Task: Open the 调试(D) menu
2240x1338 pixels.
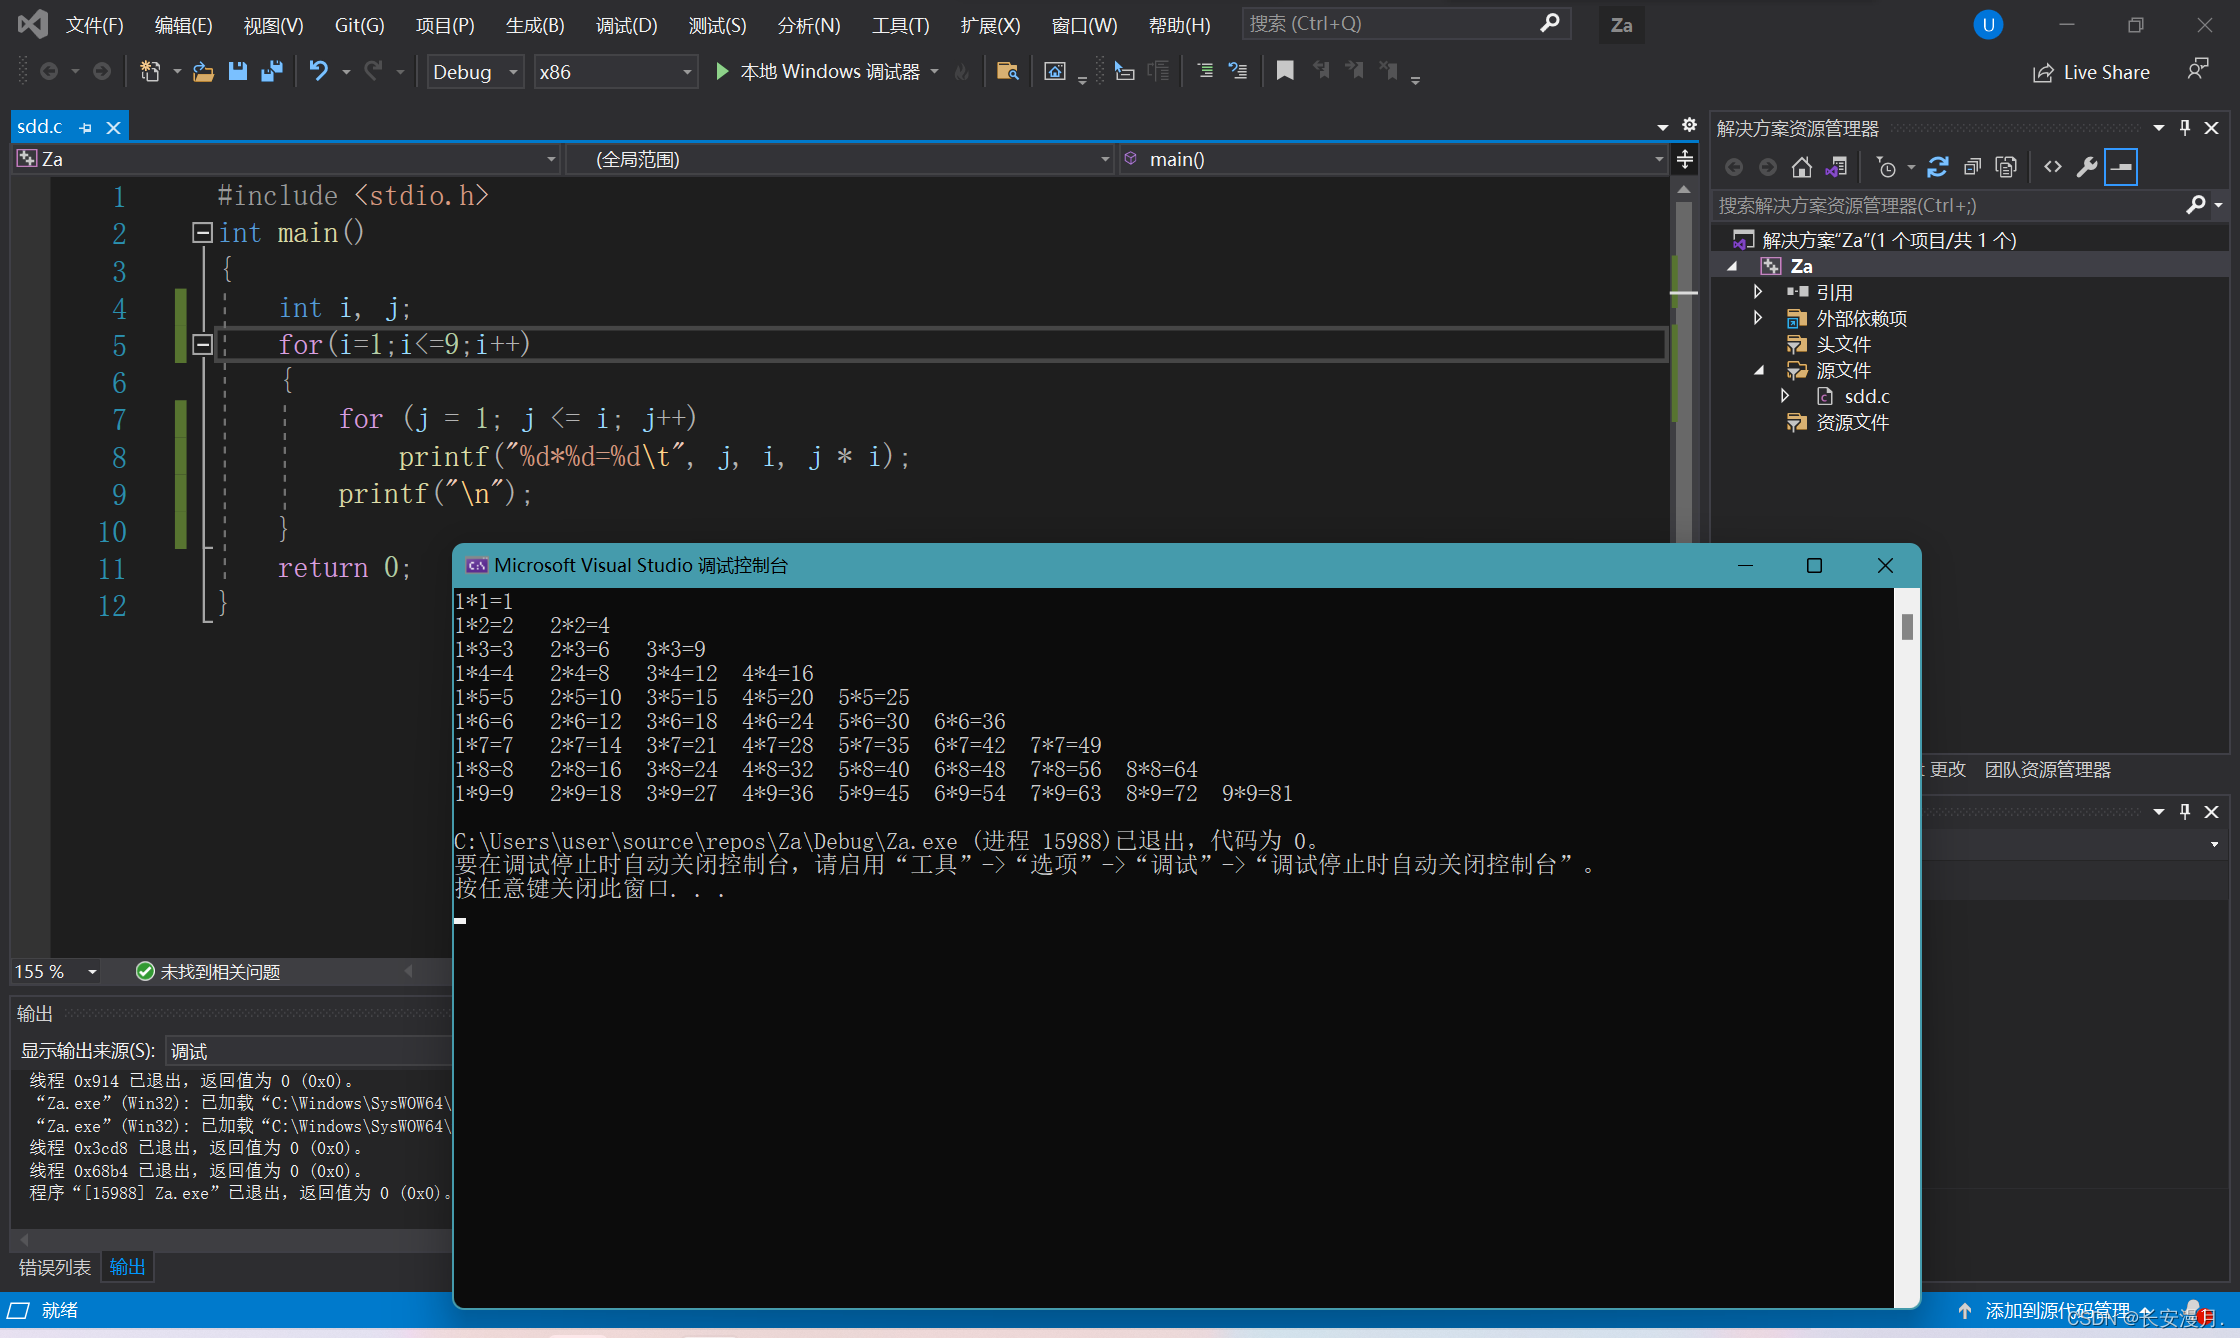Action: tap(626, 25)
